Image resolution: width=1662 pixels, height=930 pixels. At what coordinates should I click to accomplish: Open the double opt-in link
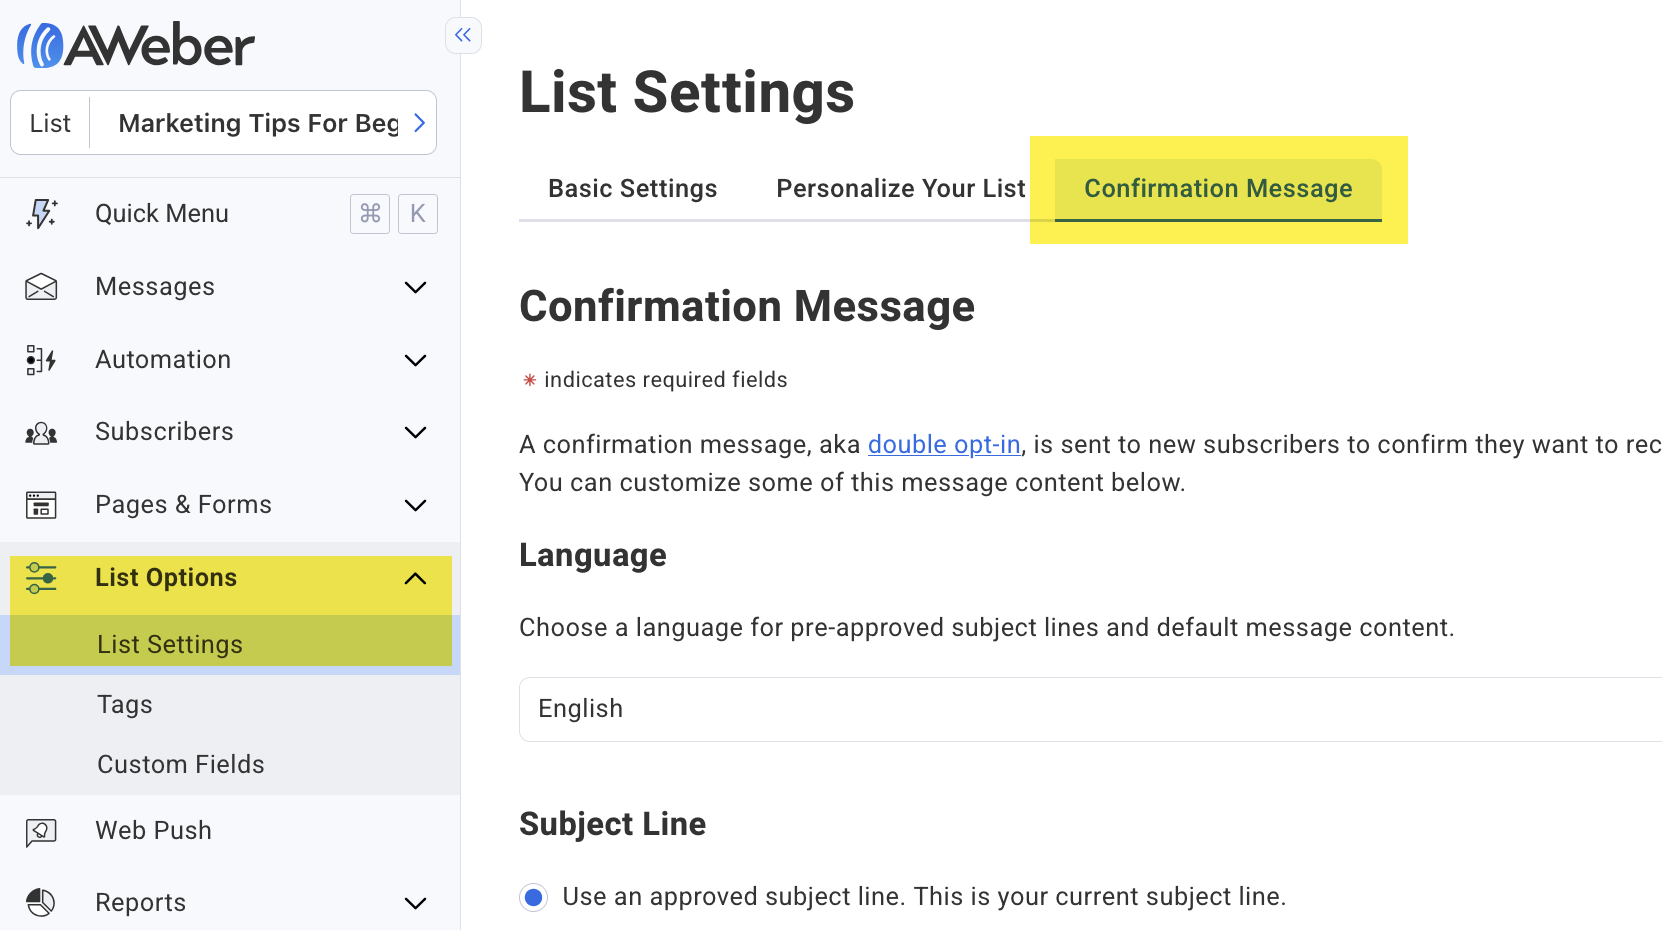(944, 444)
